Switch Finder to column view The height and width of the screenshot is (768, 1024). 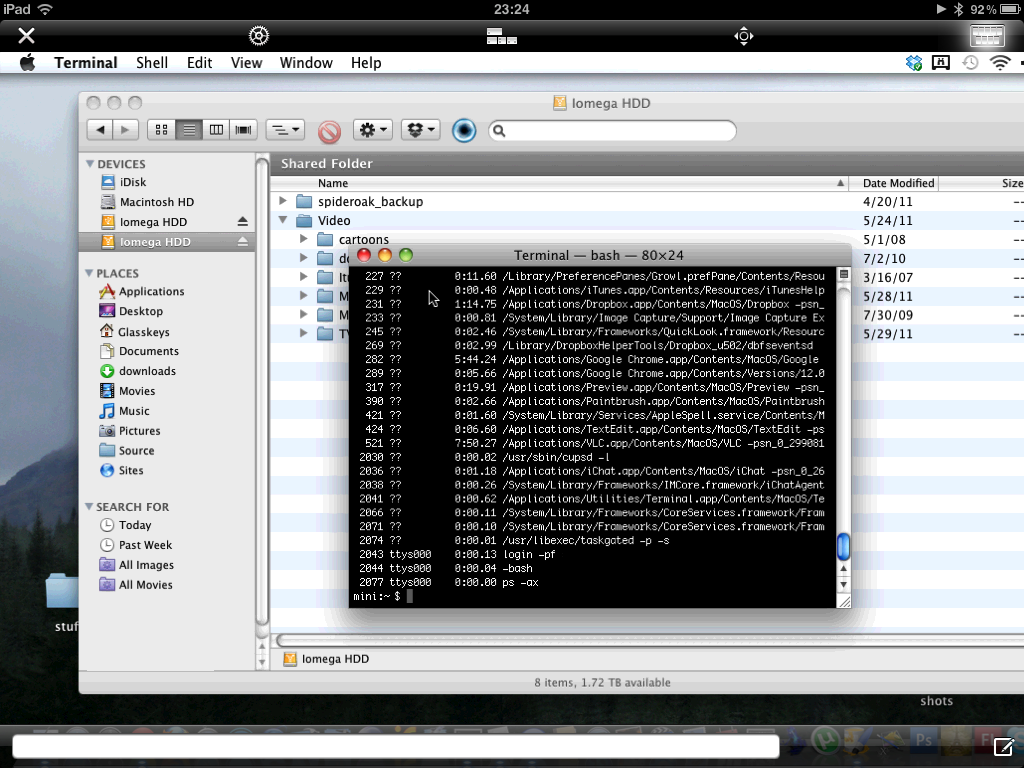pos(215,130)
